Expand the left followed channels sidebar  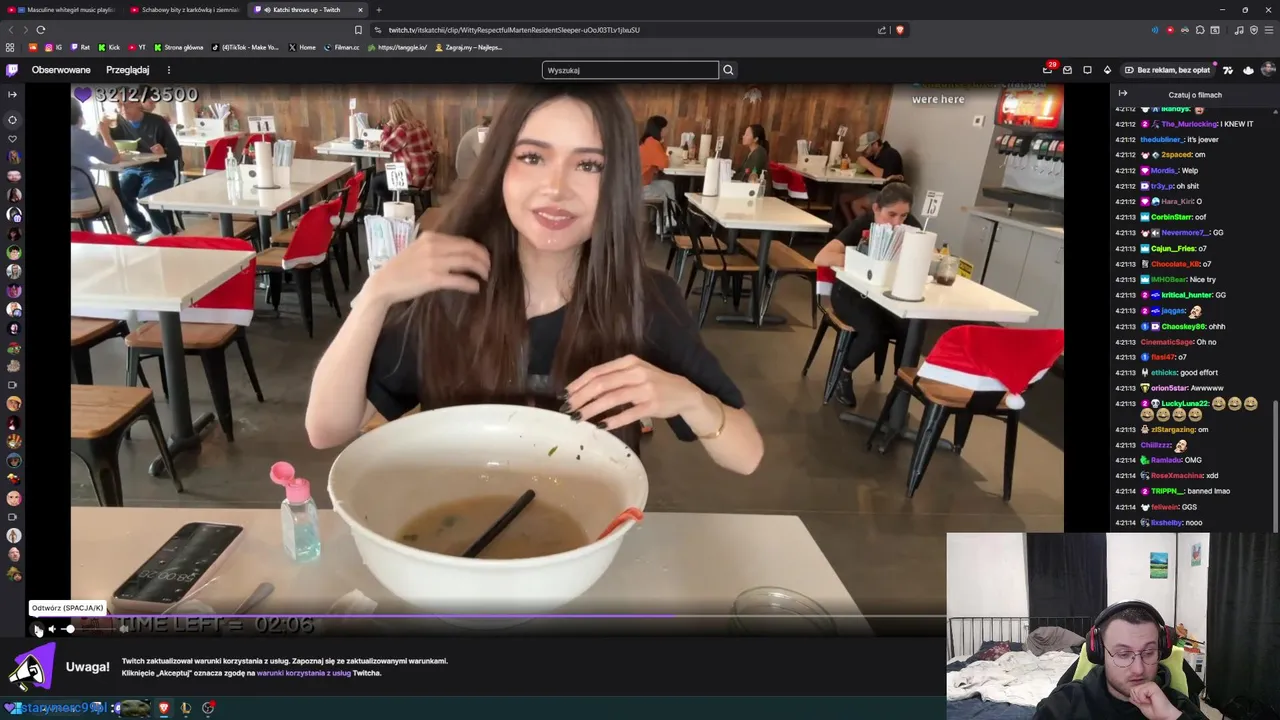[x=12, y=94]
